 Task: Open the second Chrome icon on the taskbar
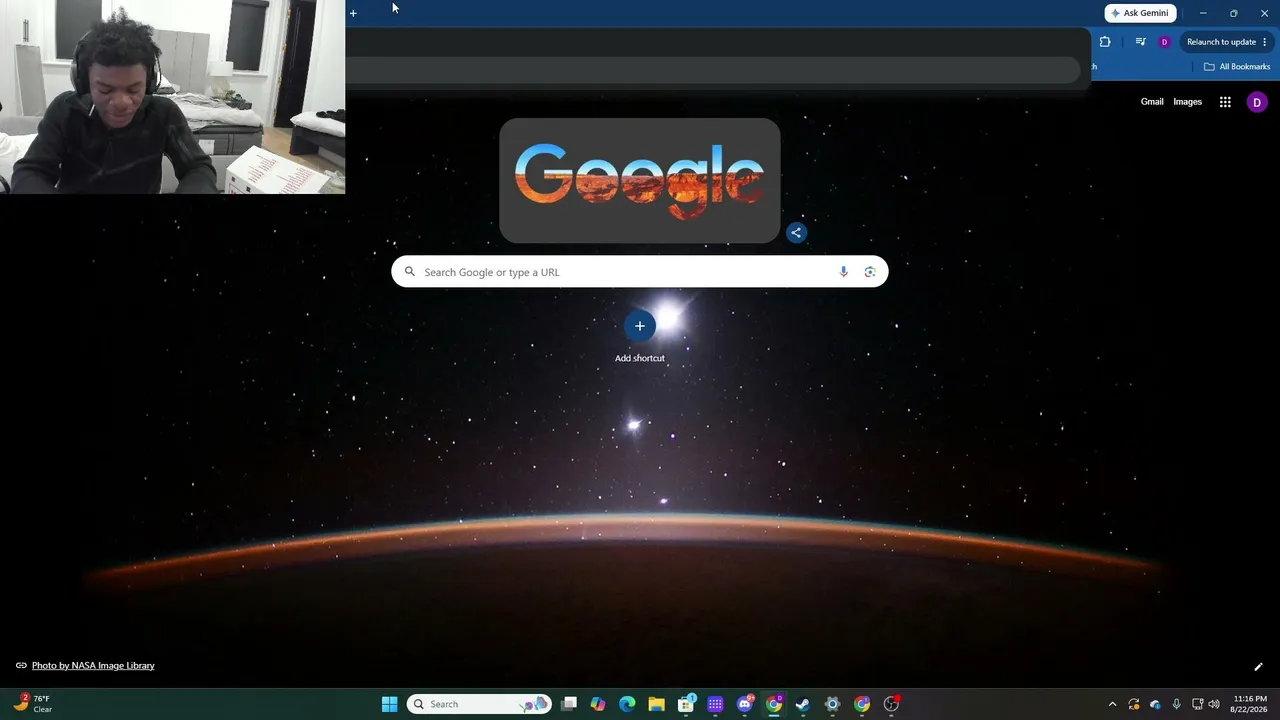coord(862,704)
